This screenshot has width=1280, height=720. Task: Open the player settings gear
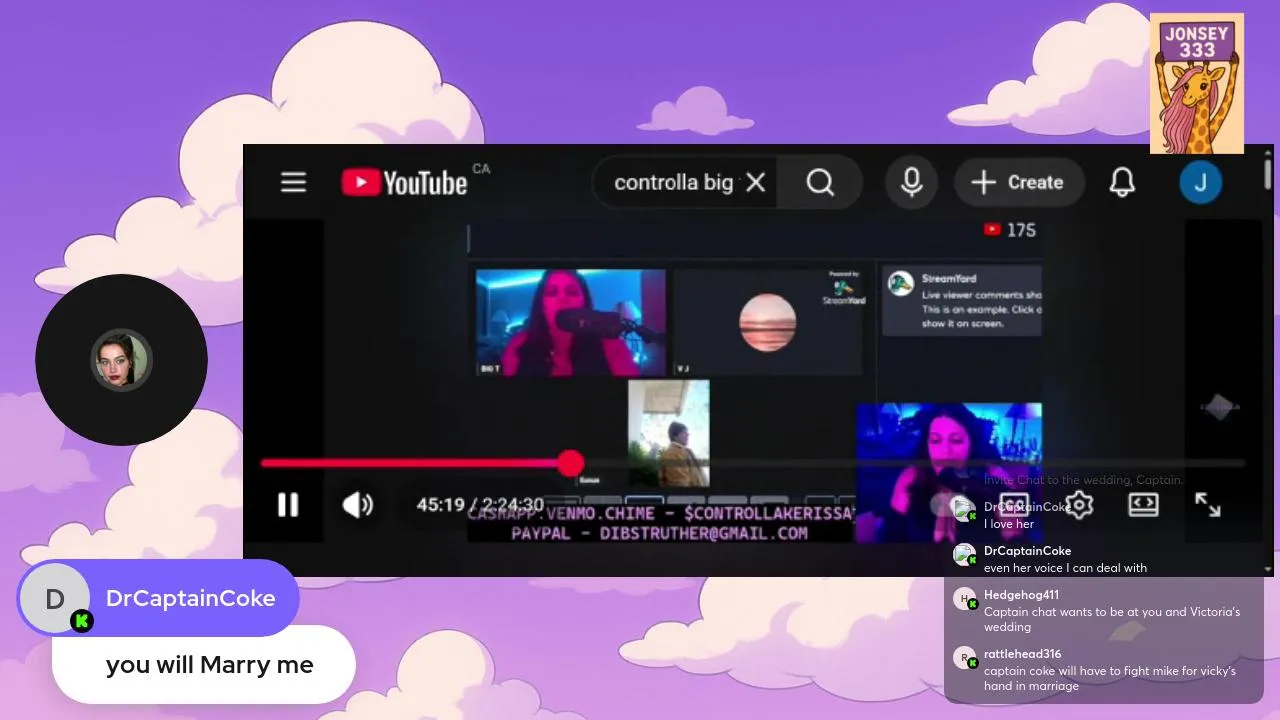point(1079,505)
